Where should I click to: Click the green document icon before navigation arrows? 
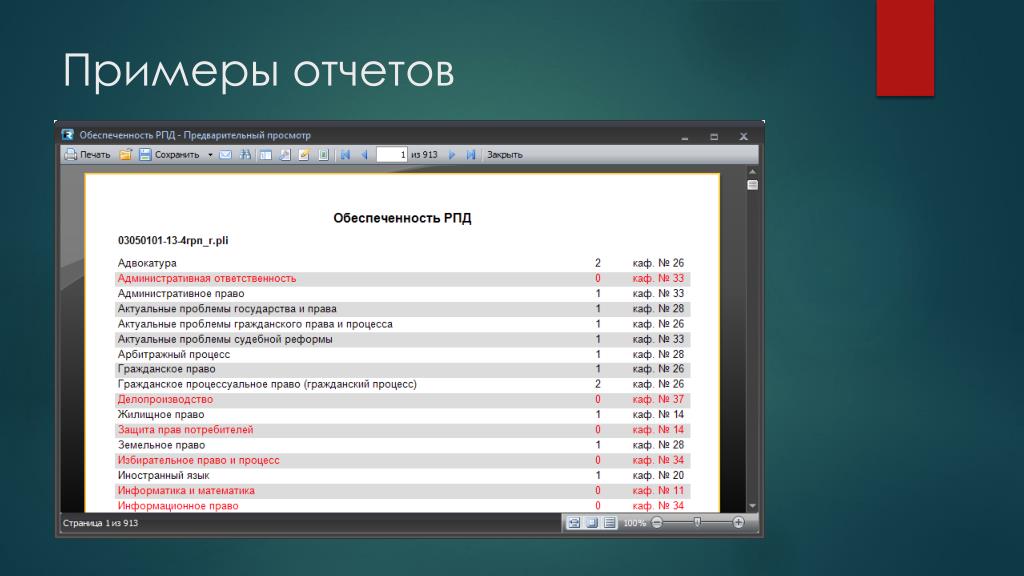click(323, 155)
